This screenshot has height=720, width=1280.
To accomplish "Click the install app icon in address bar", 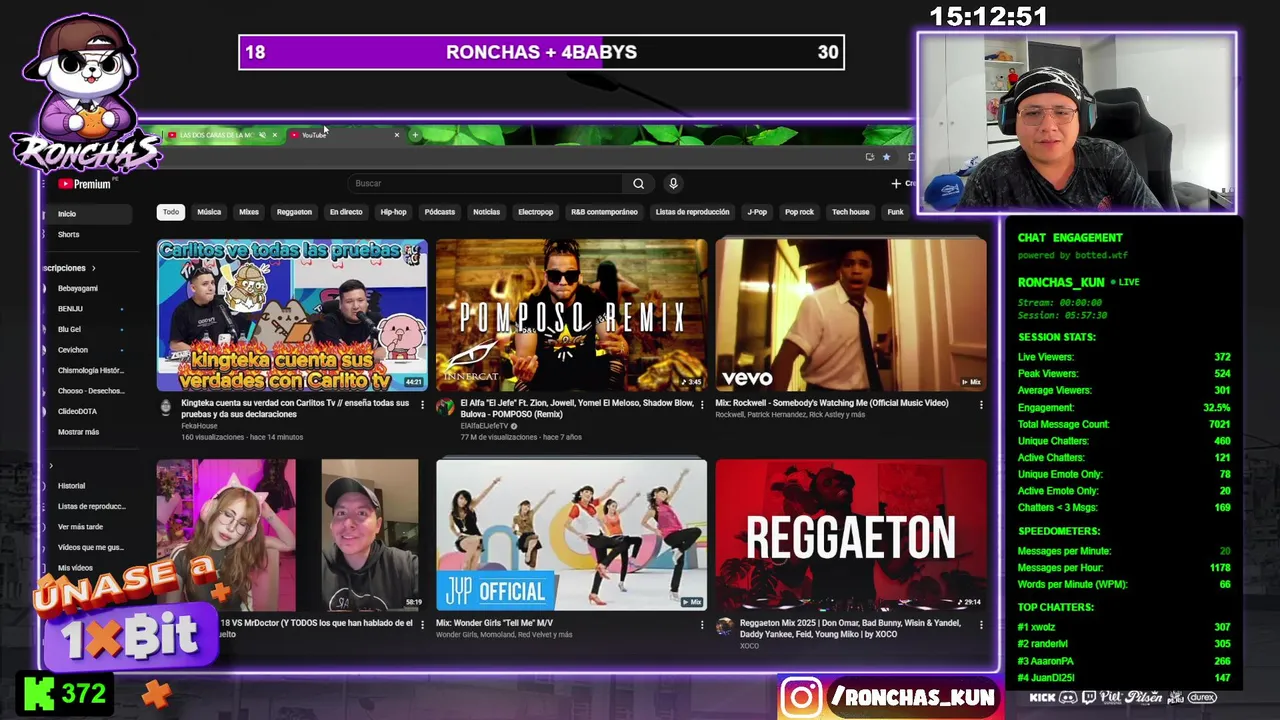I will (x=869, y=157).
